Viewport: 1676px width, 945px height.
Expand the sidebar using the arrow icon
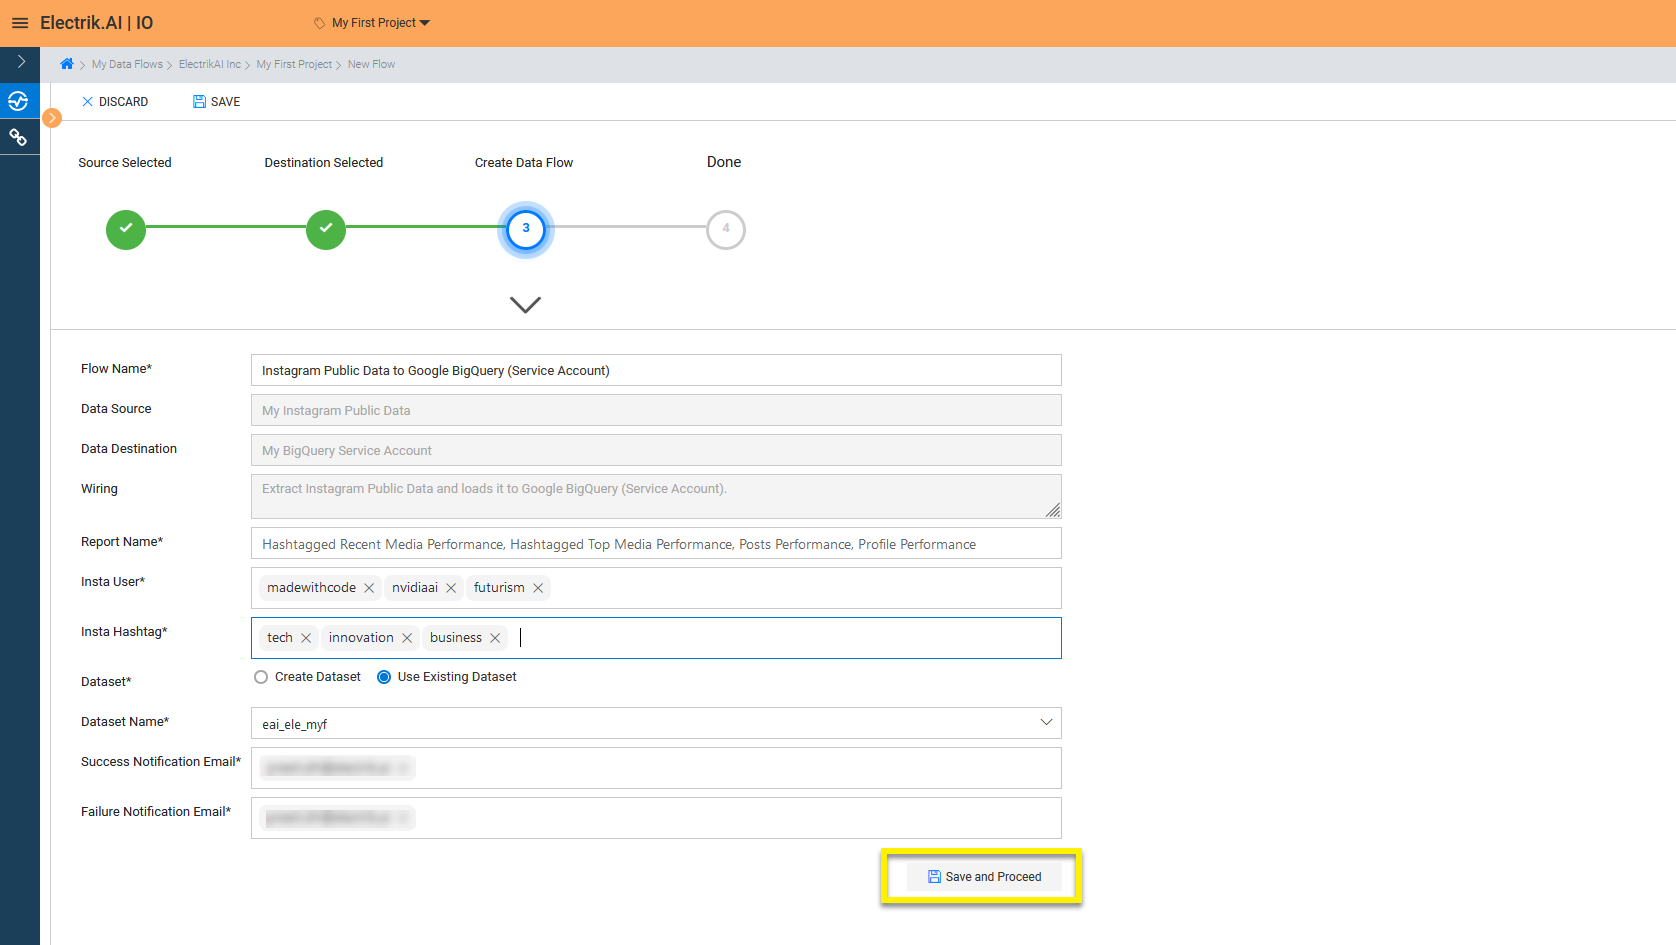[x=19, y=62]
